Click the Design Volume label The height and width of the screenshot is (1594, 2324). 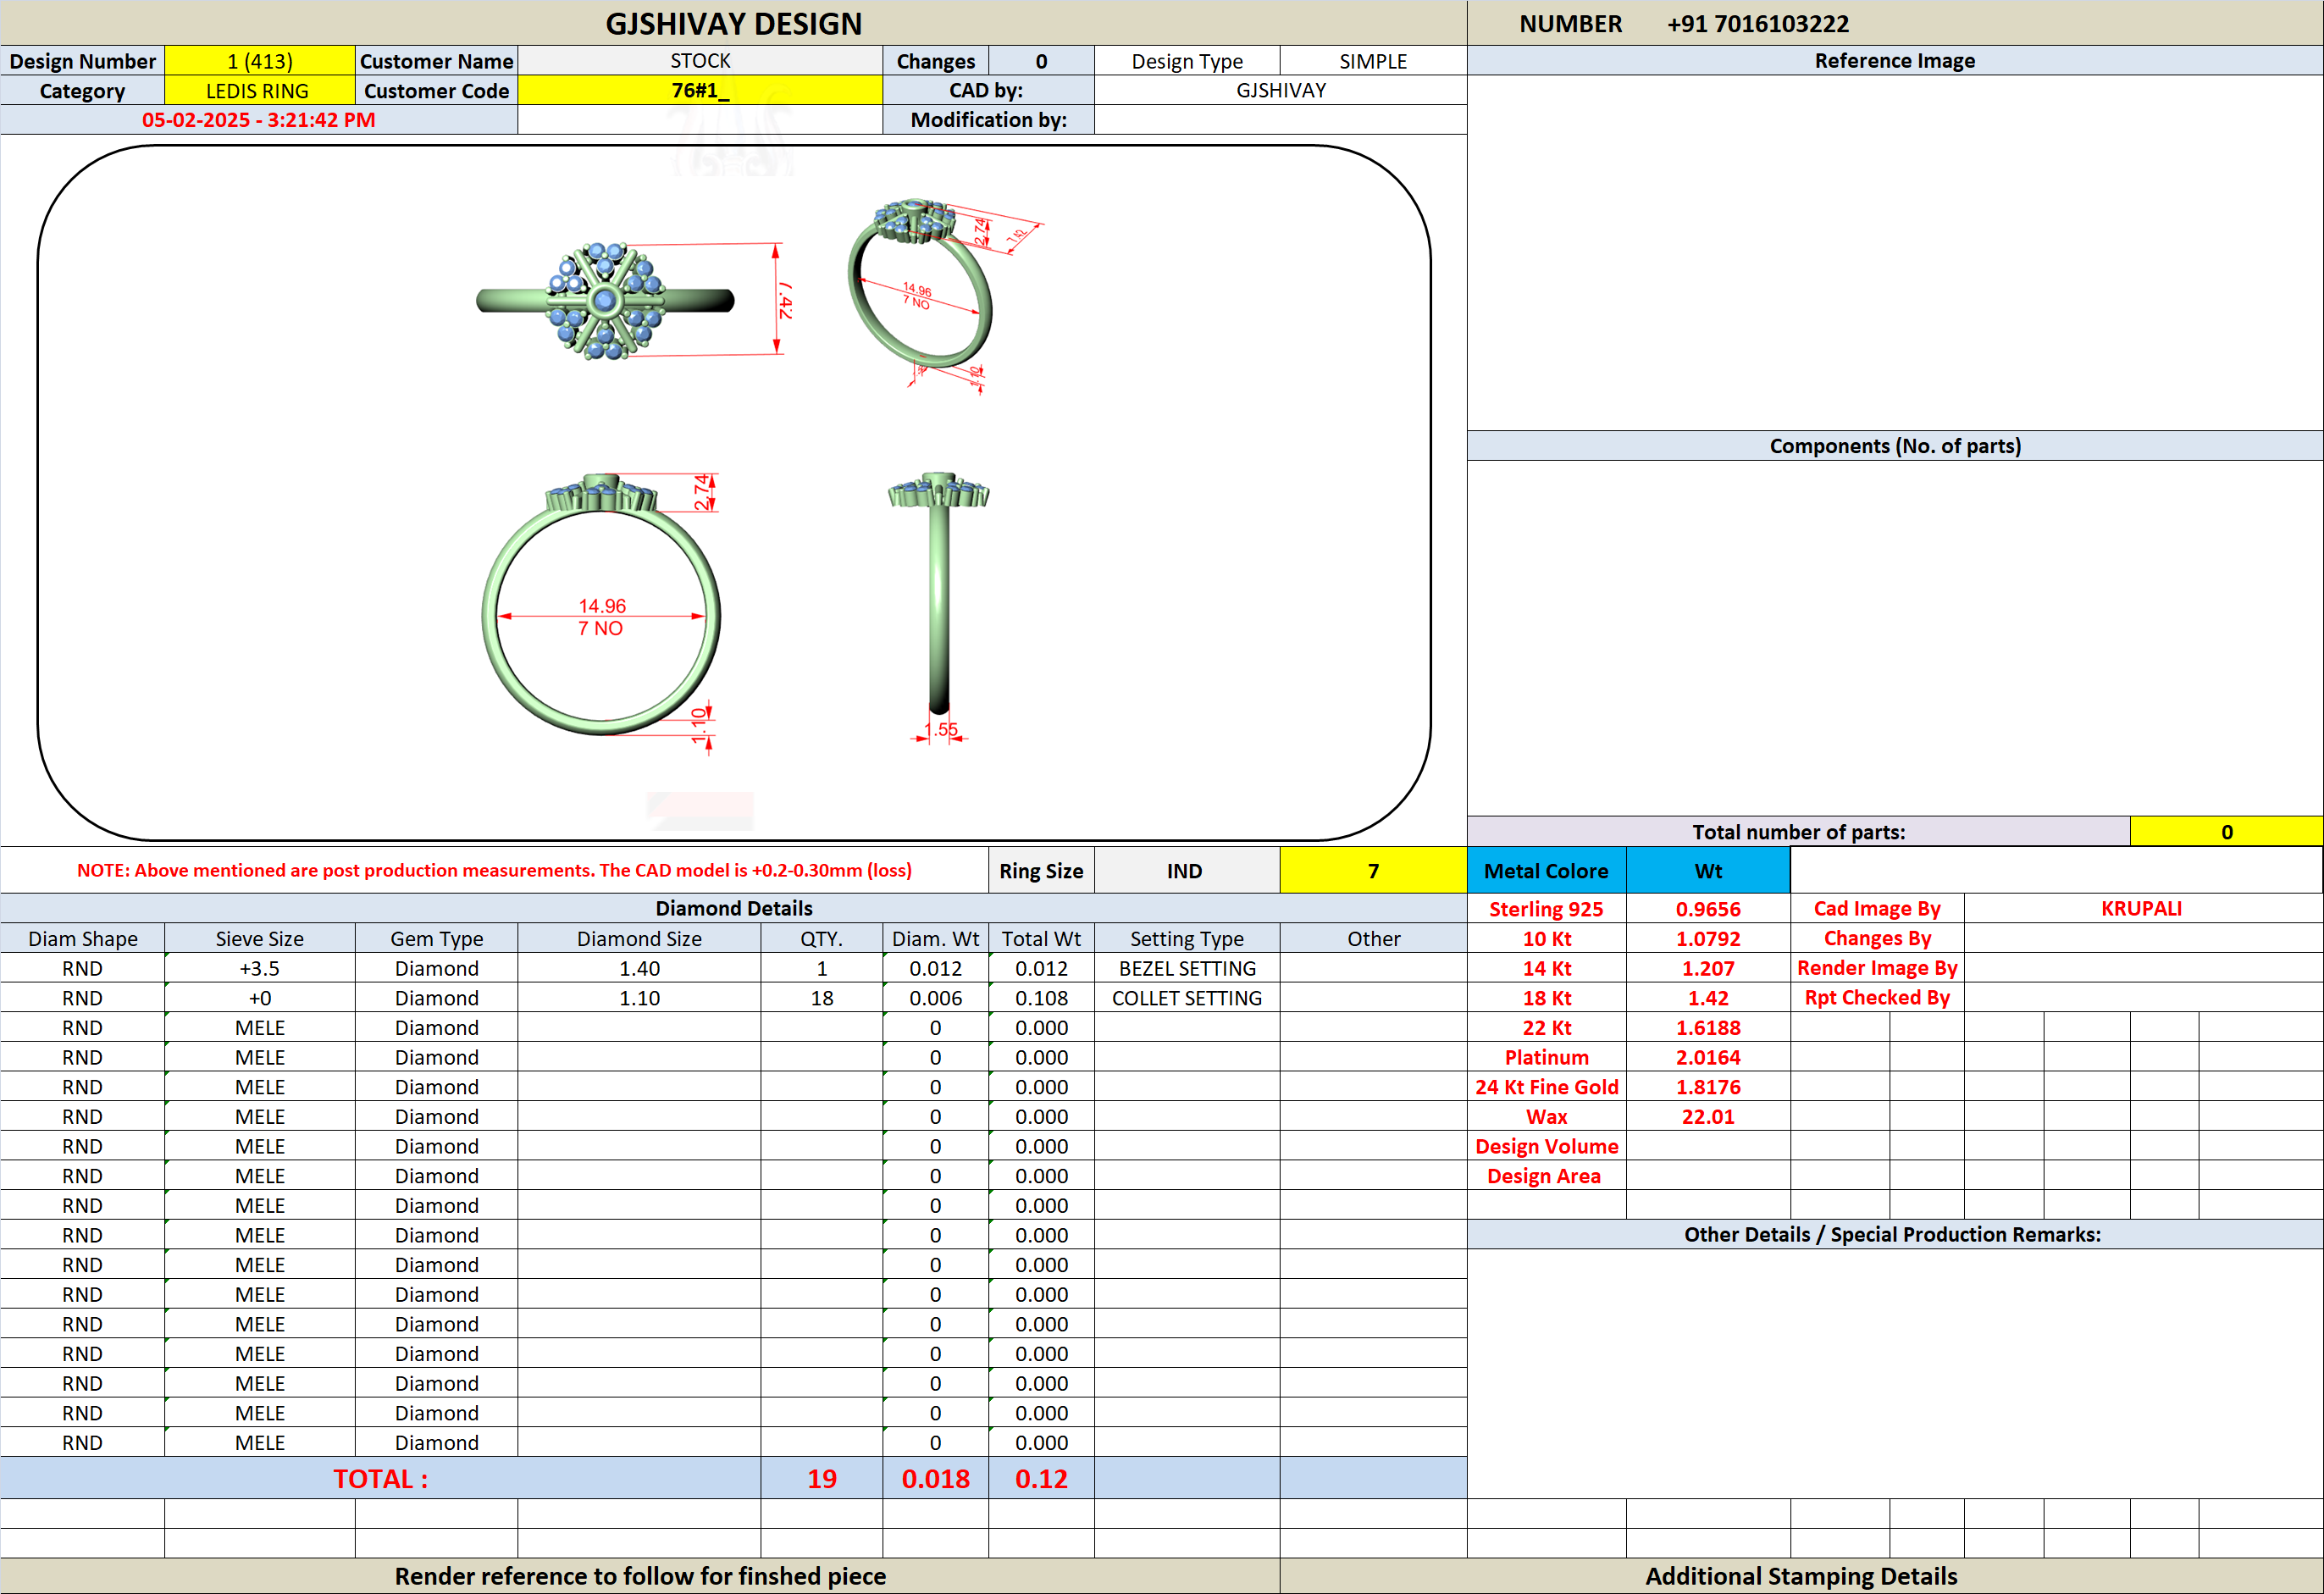(1546, 1146)
